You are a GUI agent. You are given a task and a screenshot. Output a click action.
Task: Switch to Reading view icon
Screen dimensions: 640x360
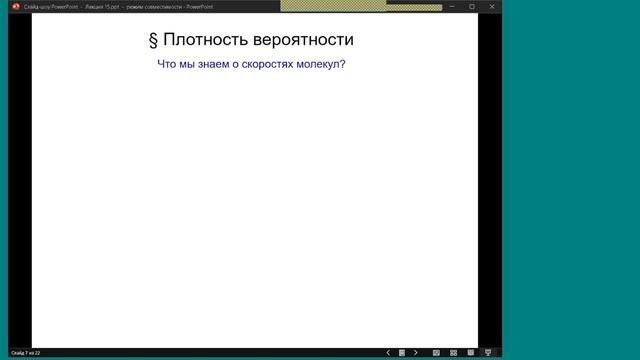click(x=471, y=353)
